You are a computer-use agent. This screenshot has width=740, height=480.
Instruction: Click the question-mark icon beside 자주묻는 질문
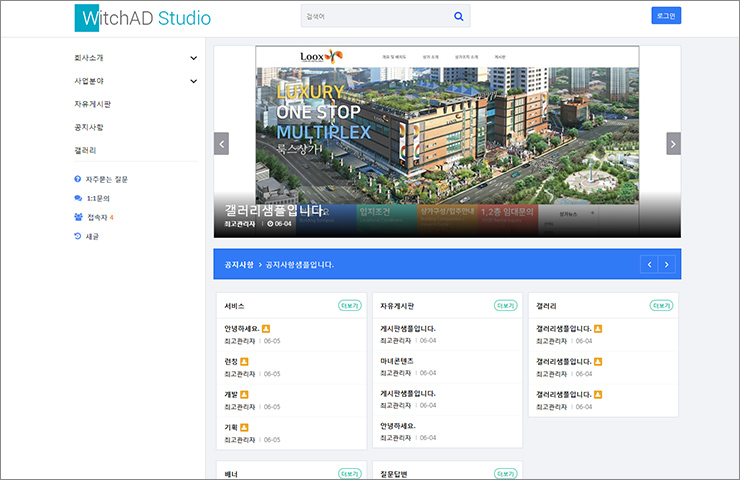click(x=78, y=179)
